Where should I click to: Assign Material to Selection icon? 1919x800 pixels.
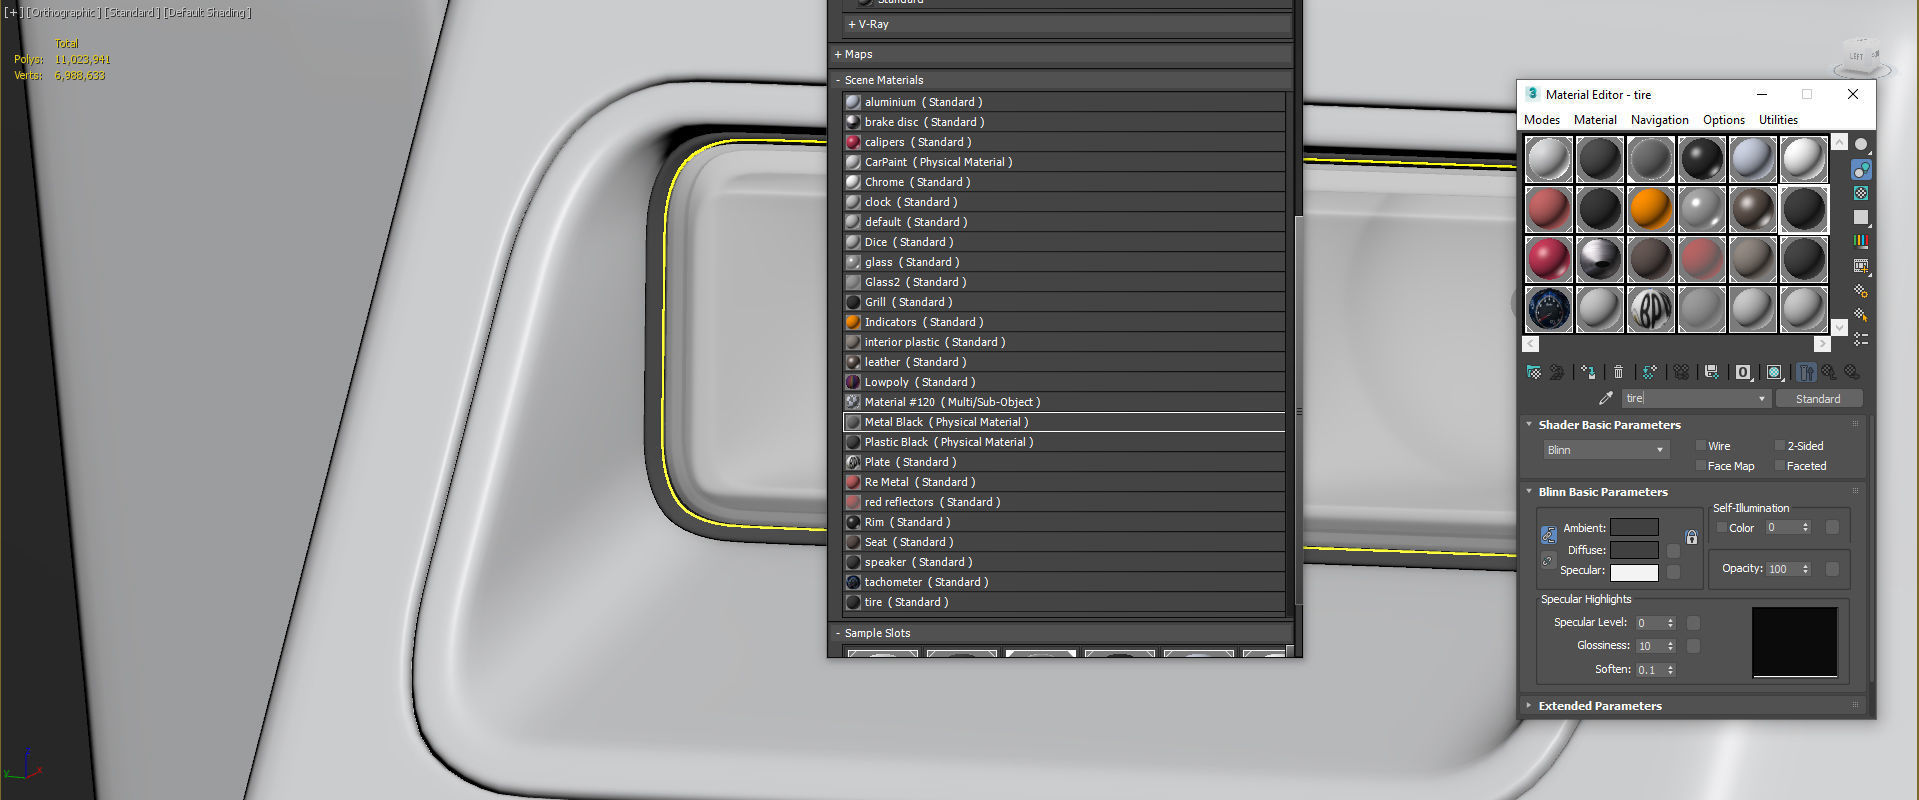pos(1588,372)
